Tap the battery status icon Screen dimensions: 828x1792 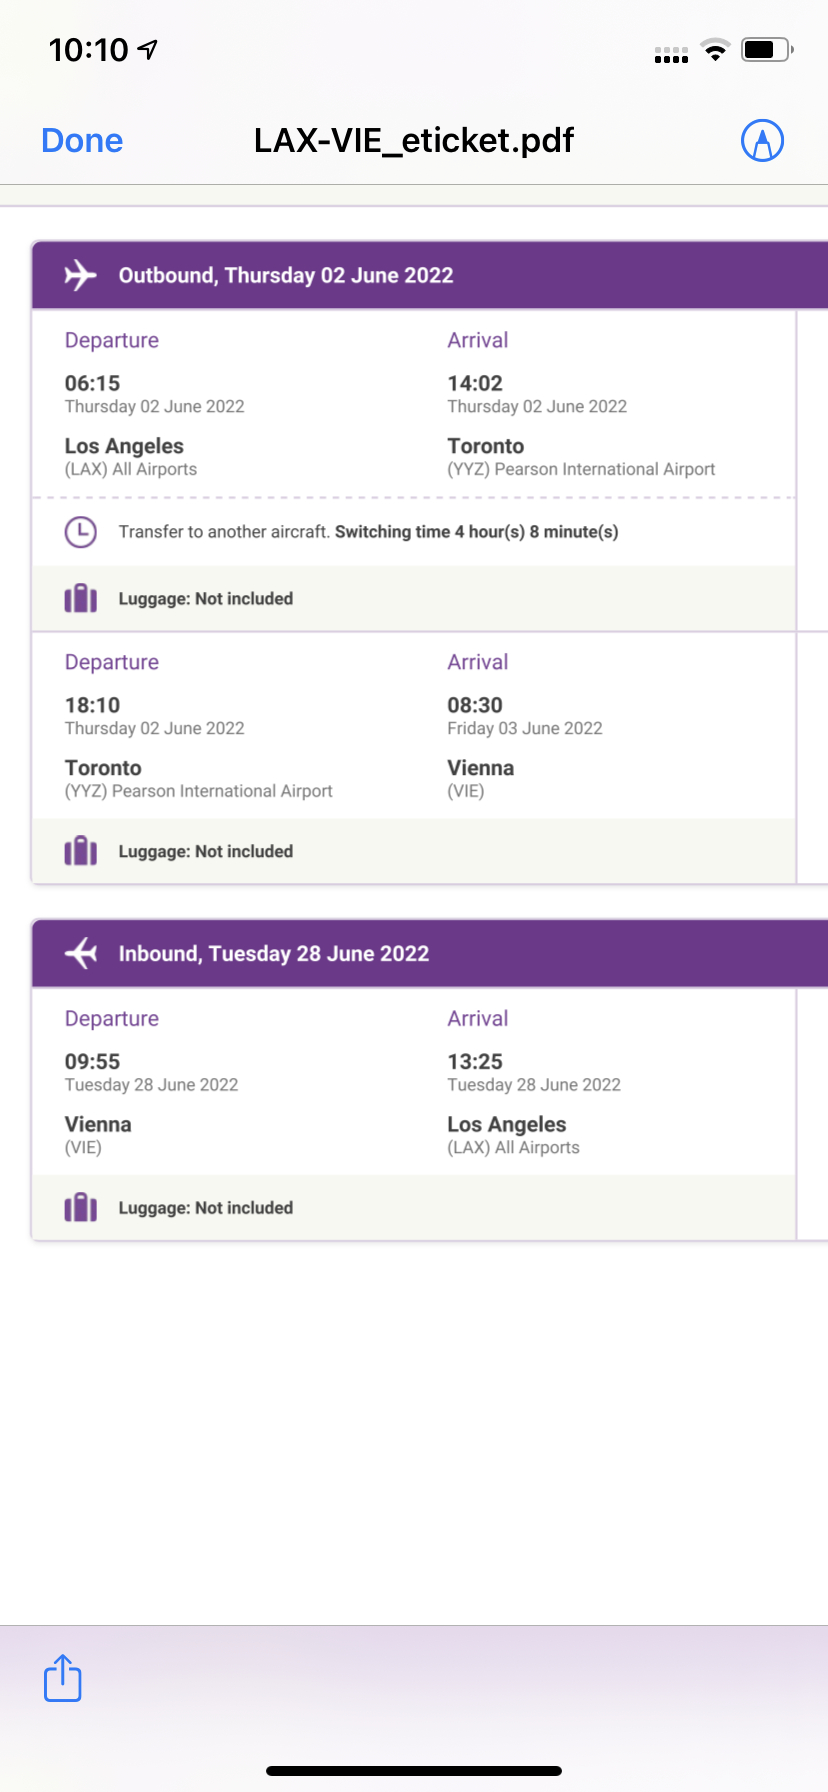point(766,50)
